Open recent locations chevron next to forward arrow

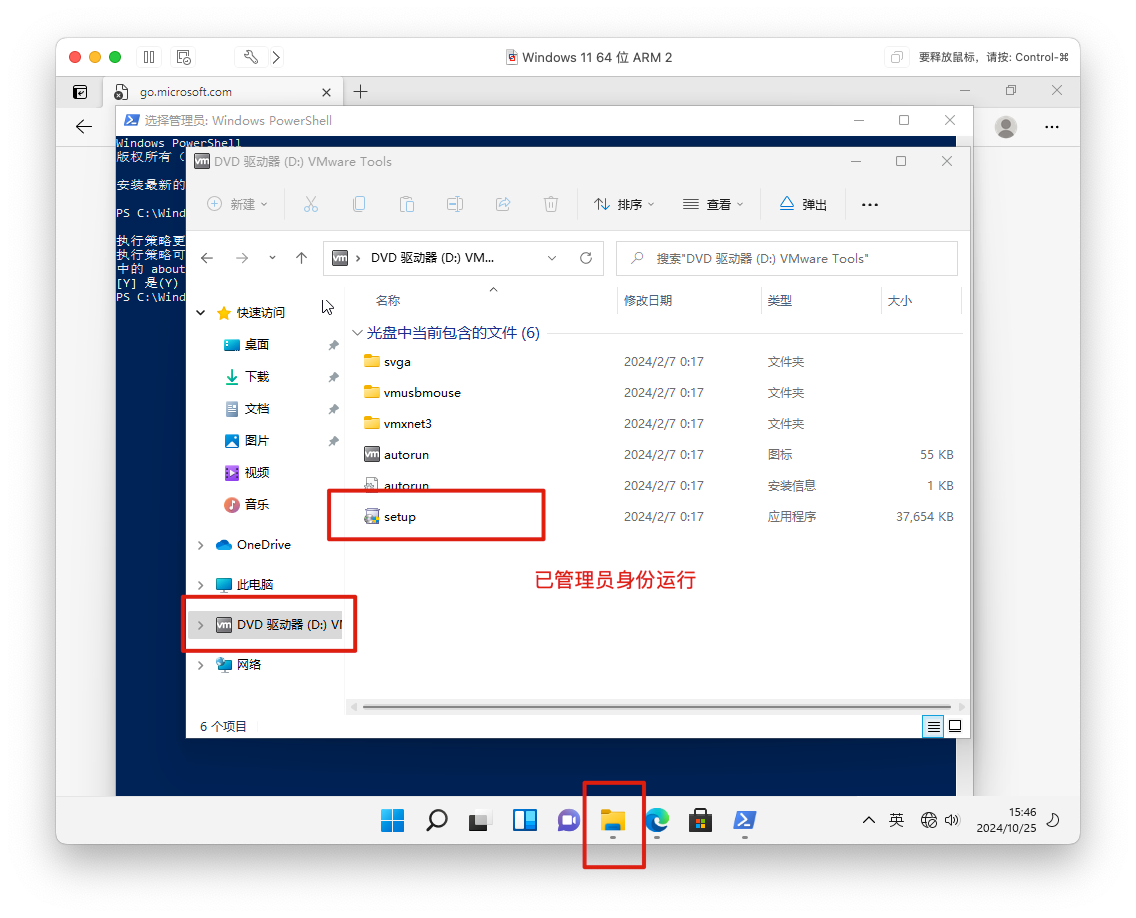pos(272,258)
